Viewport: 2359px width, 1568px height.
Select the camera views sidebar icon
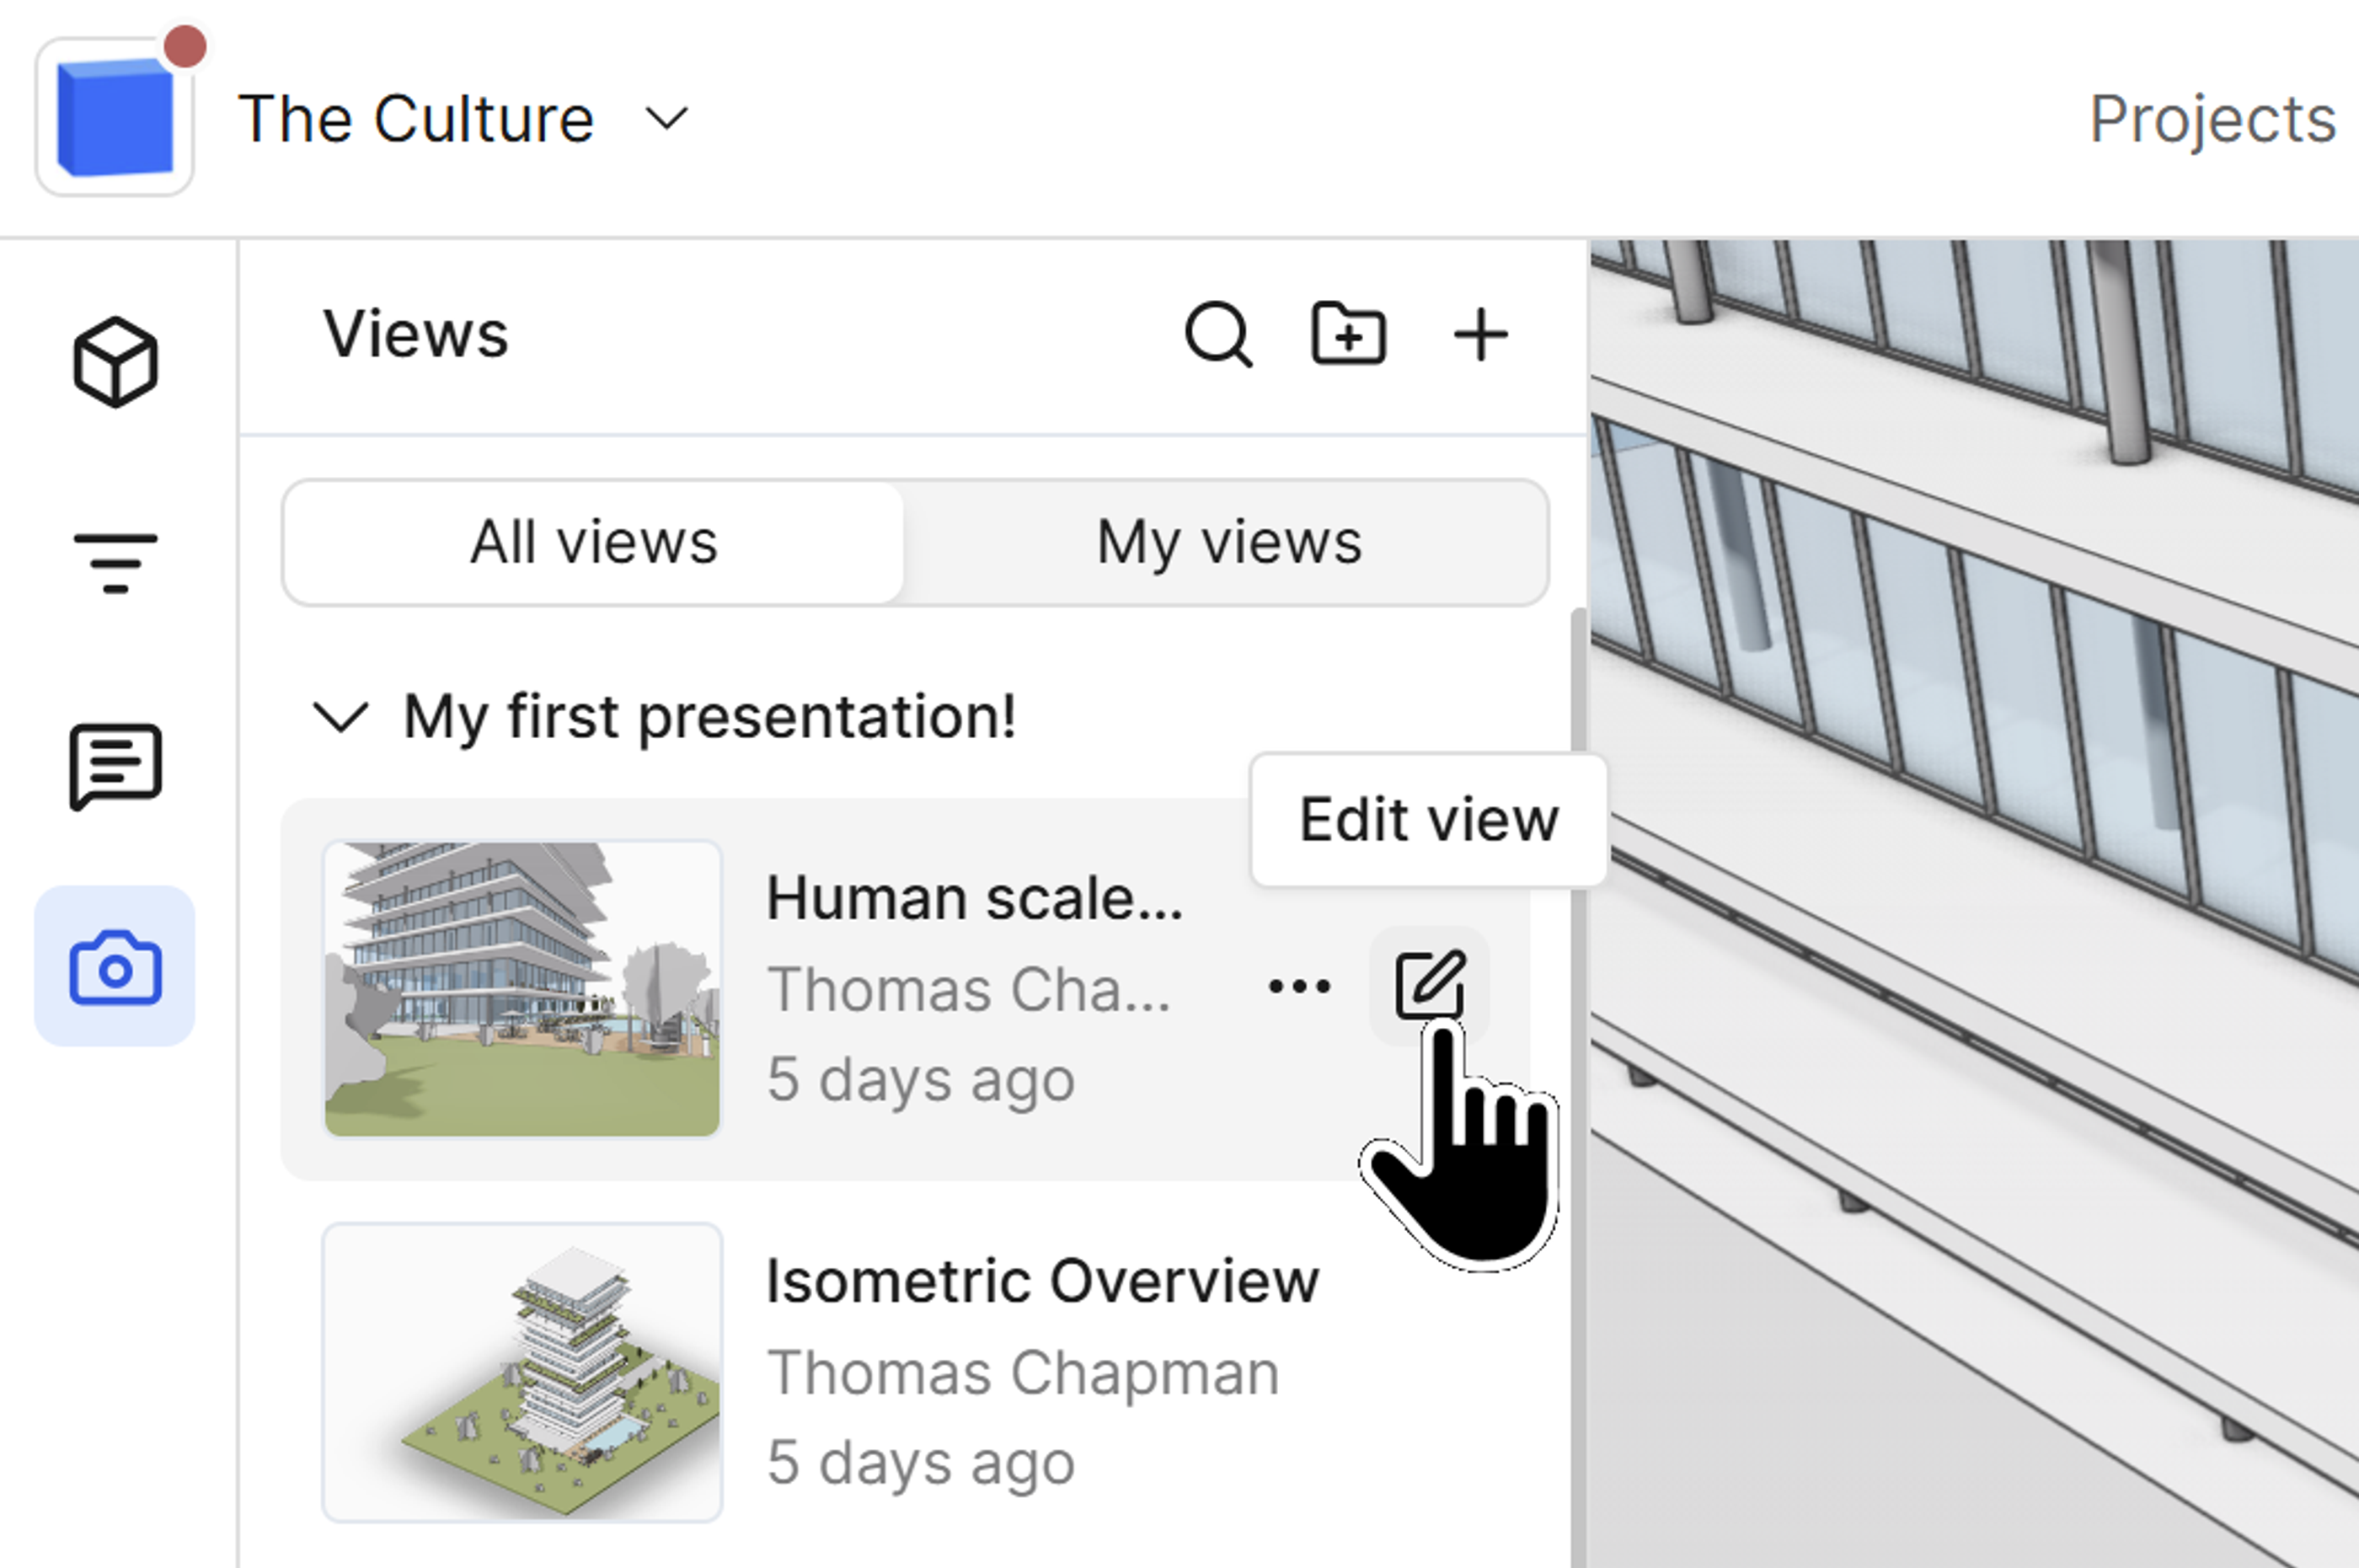click(x=115, y=967)
